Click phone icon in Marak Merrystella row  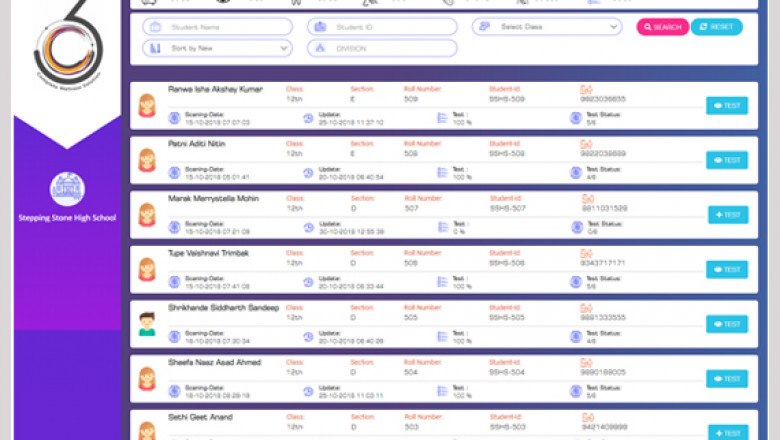click(587, 199)
